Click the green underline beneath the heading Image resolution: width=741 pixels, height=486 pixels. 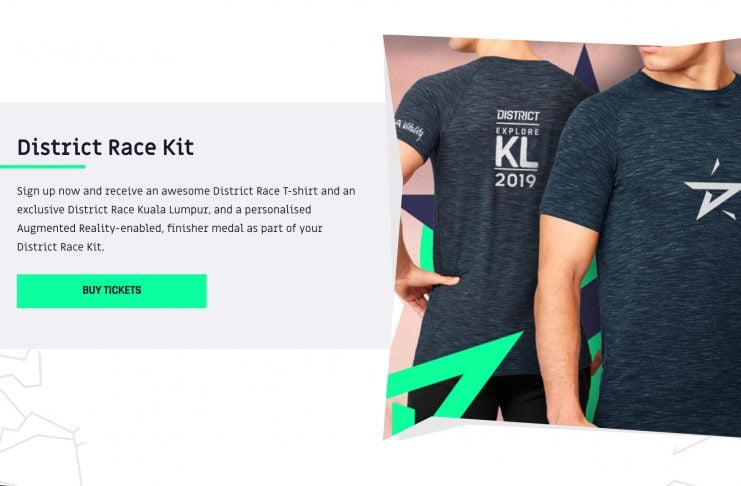tap(43, 166)
